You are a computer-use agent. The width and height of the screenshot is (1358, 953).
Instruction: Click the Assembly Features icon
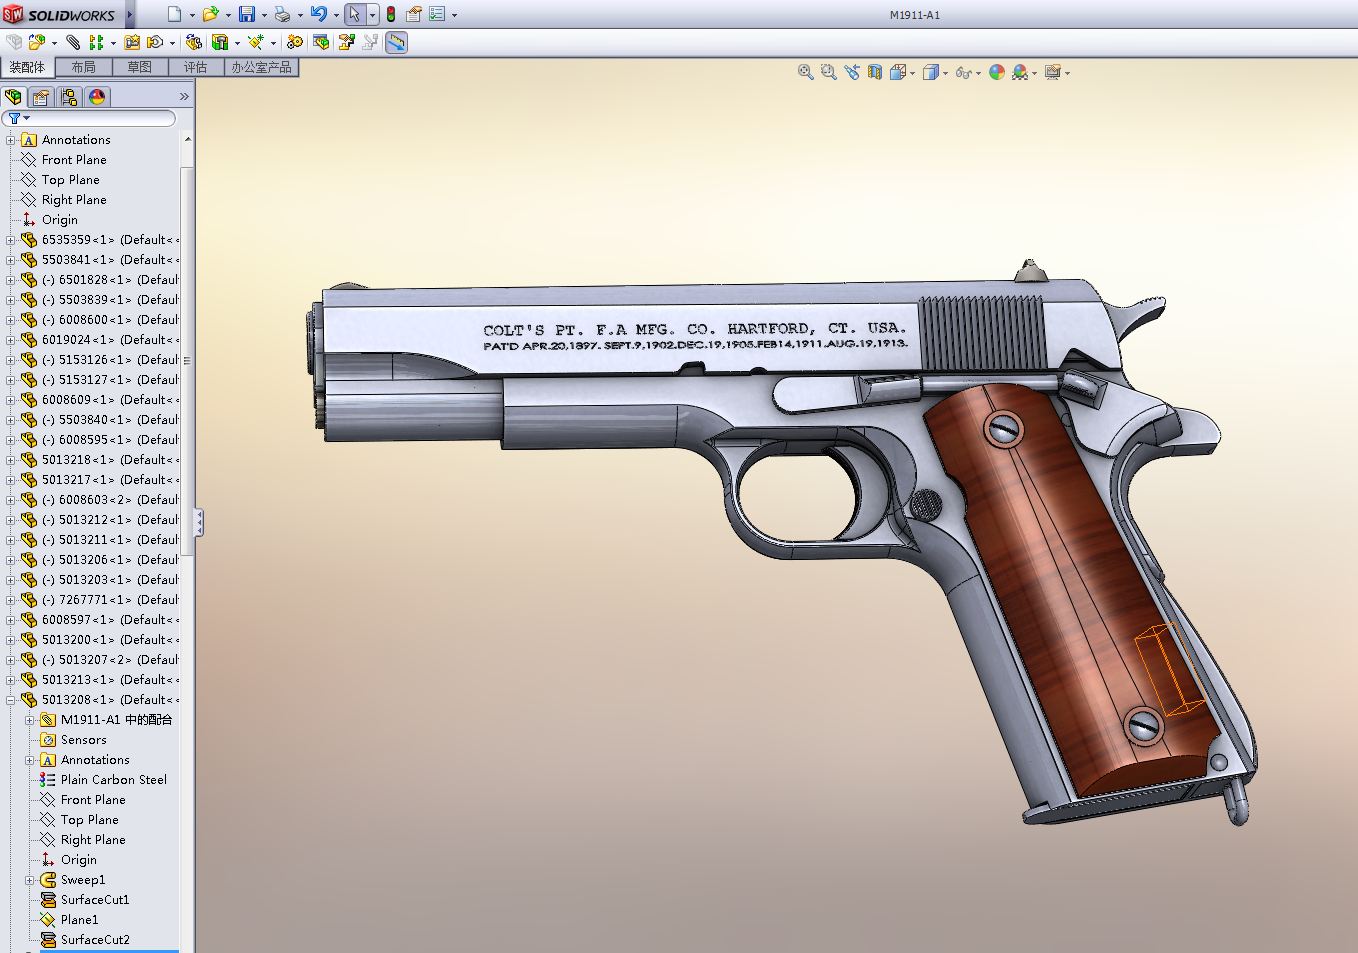point(220,42)
